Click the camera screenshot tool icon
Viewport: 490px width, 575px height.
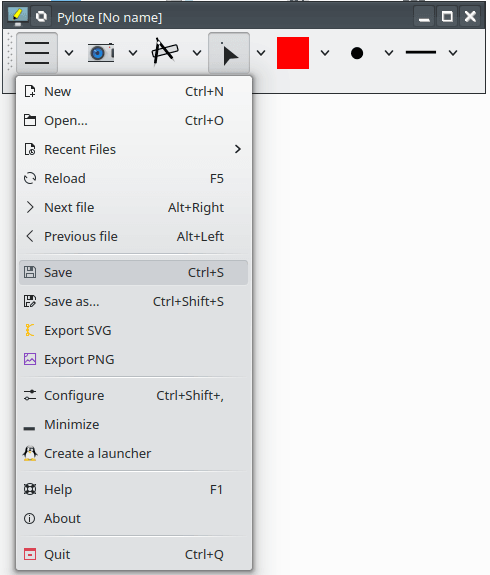pyautogui.click(x=101, y=53)
